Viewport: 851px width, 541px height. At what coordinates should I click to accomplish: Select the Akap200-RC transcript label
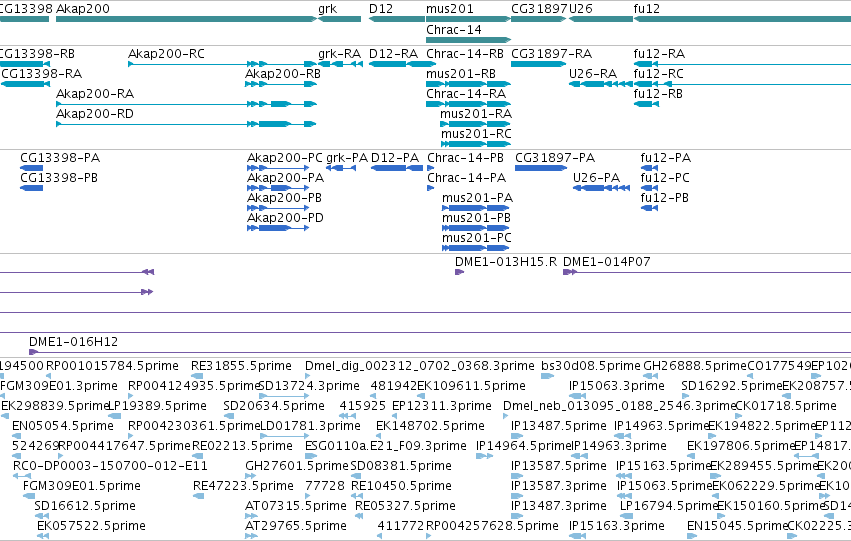(167, 54)
